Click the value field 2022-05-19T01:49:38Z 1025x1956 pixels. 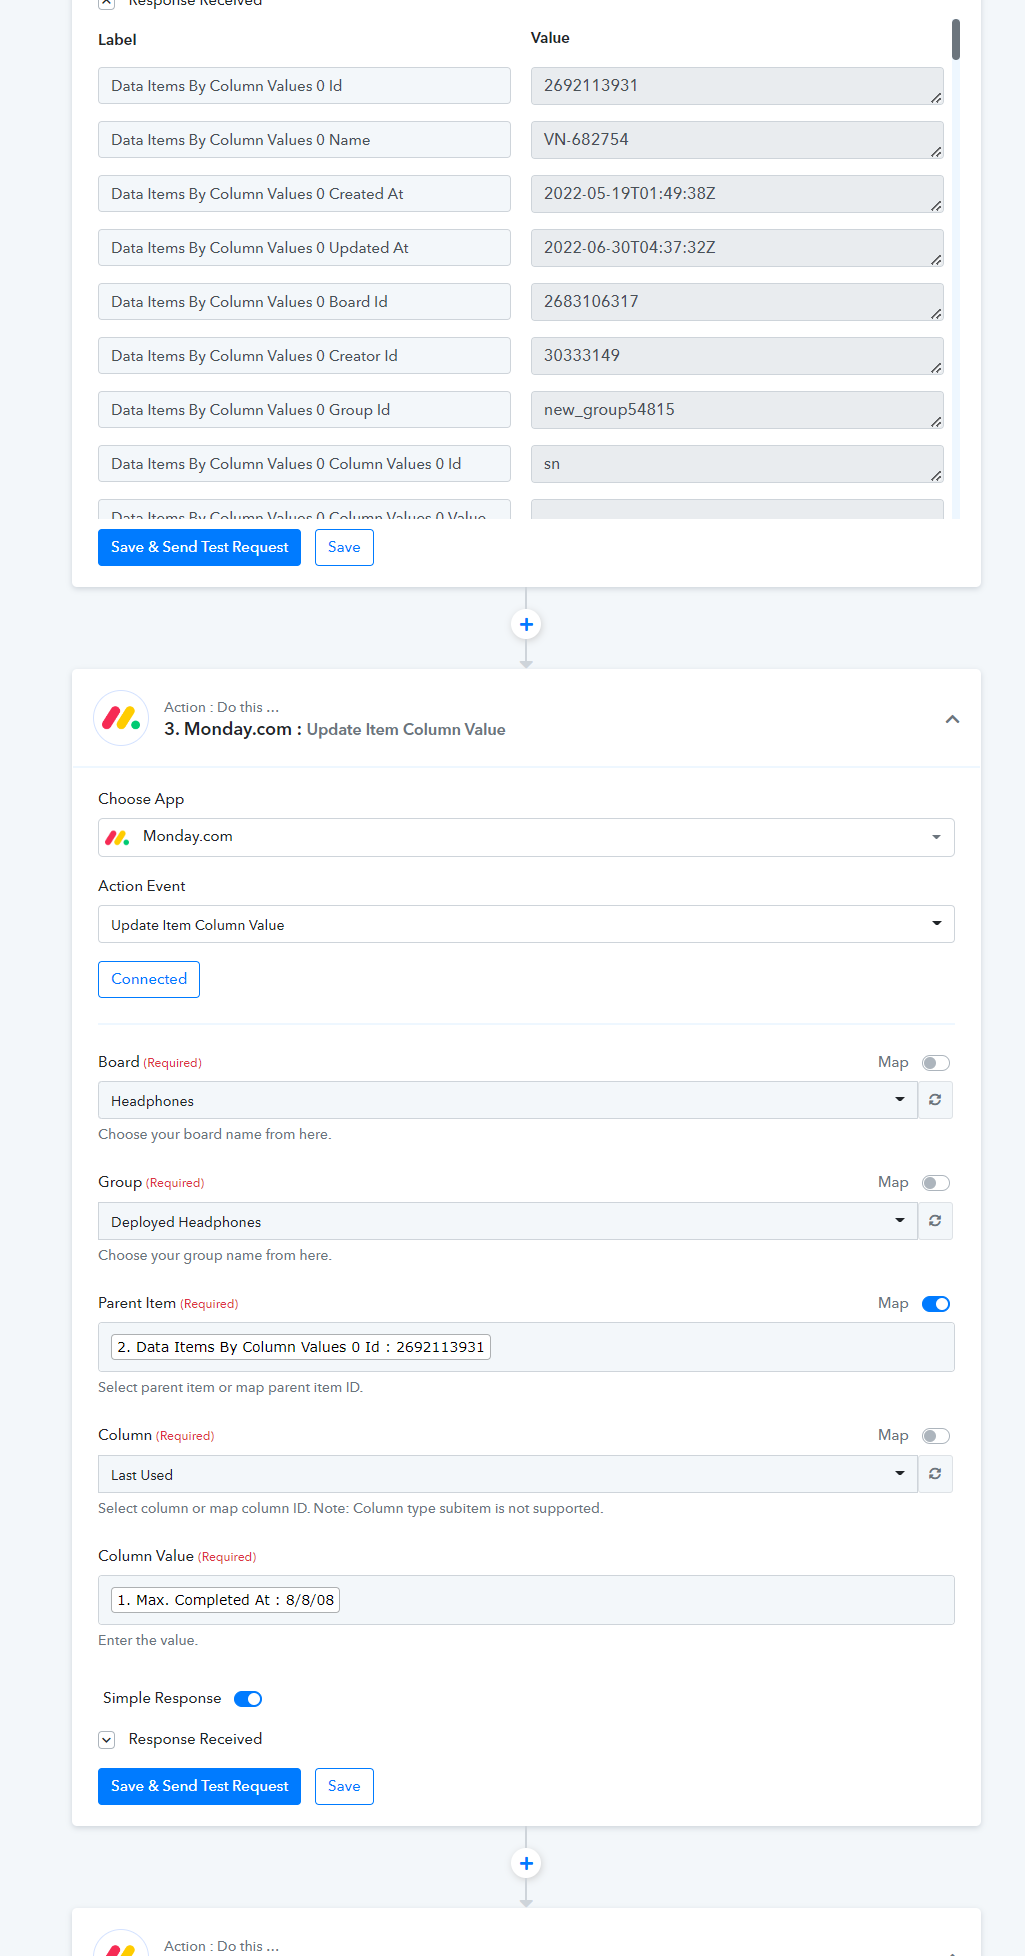tap(737, 194)
